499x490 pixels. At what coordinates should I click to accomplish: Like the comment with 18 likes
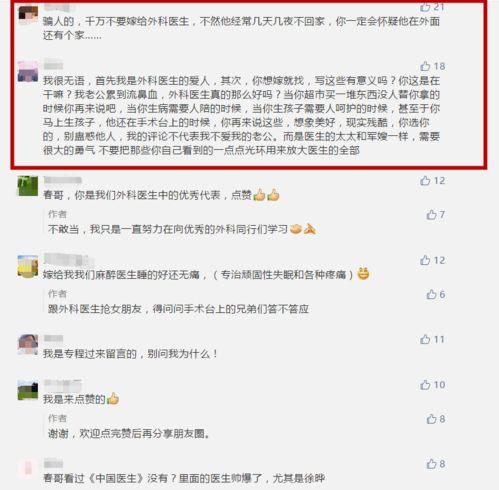click(x=425, y=66)
